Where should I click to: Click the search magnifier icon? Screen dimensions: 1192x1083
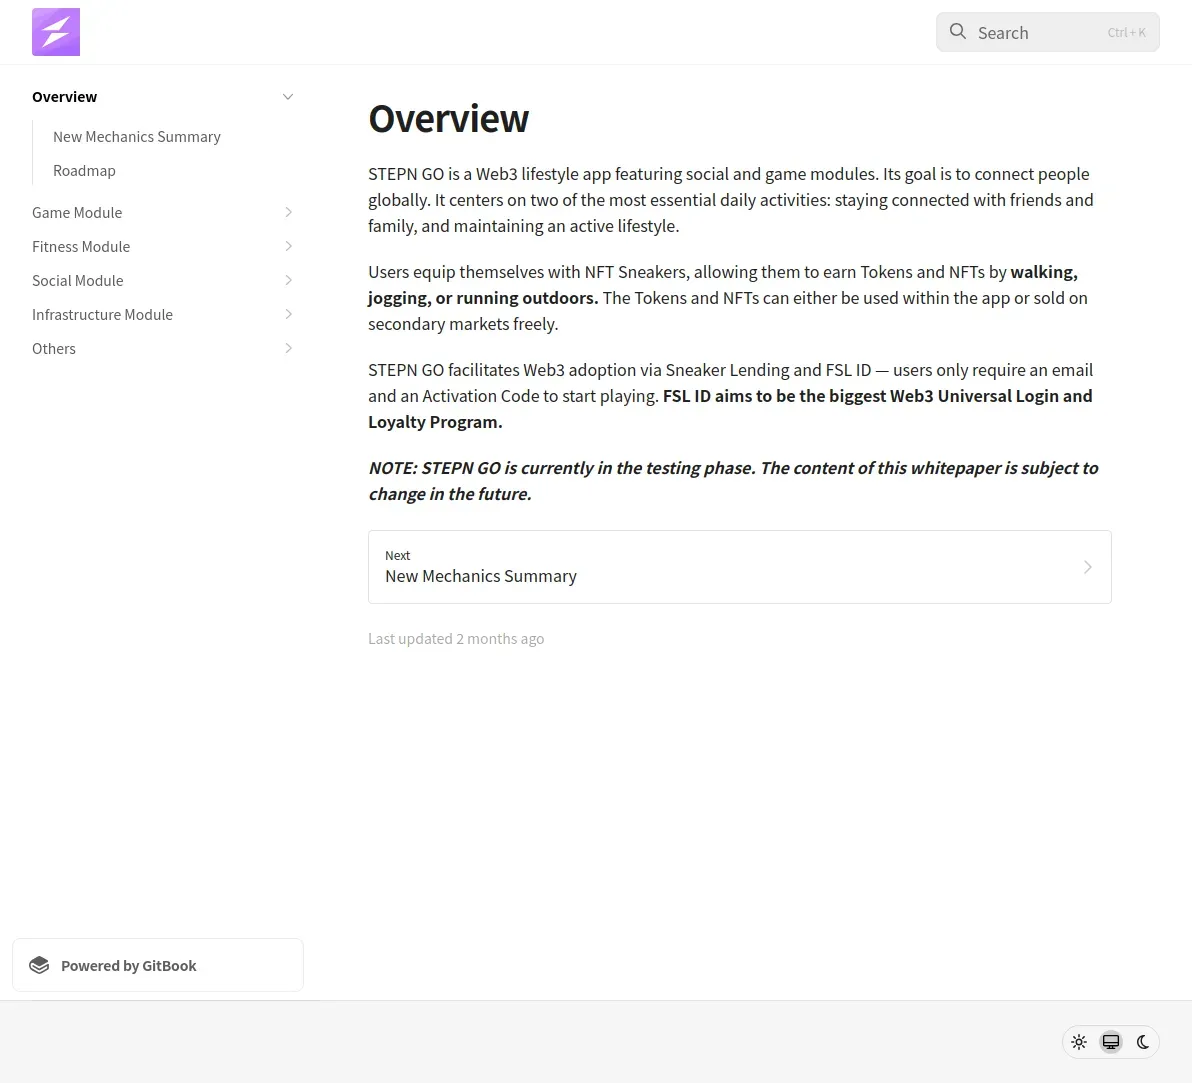(958, 32)
